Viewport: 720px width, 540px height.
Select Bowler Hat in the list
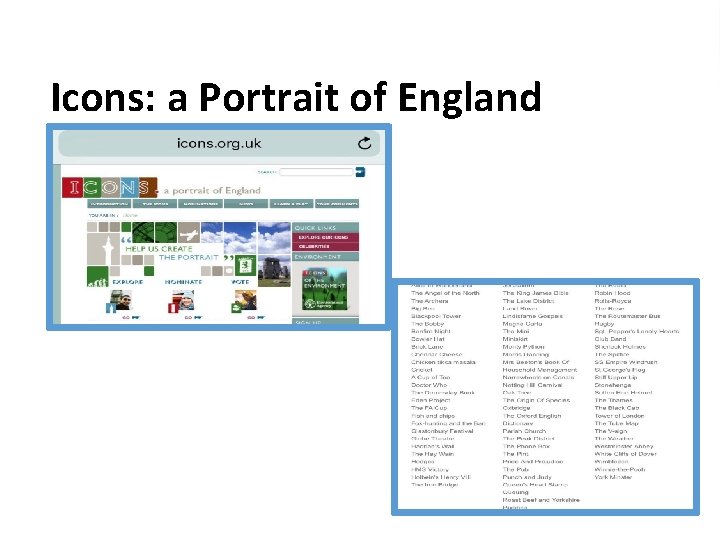tap(428, 339)
